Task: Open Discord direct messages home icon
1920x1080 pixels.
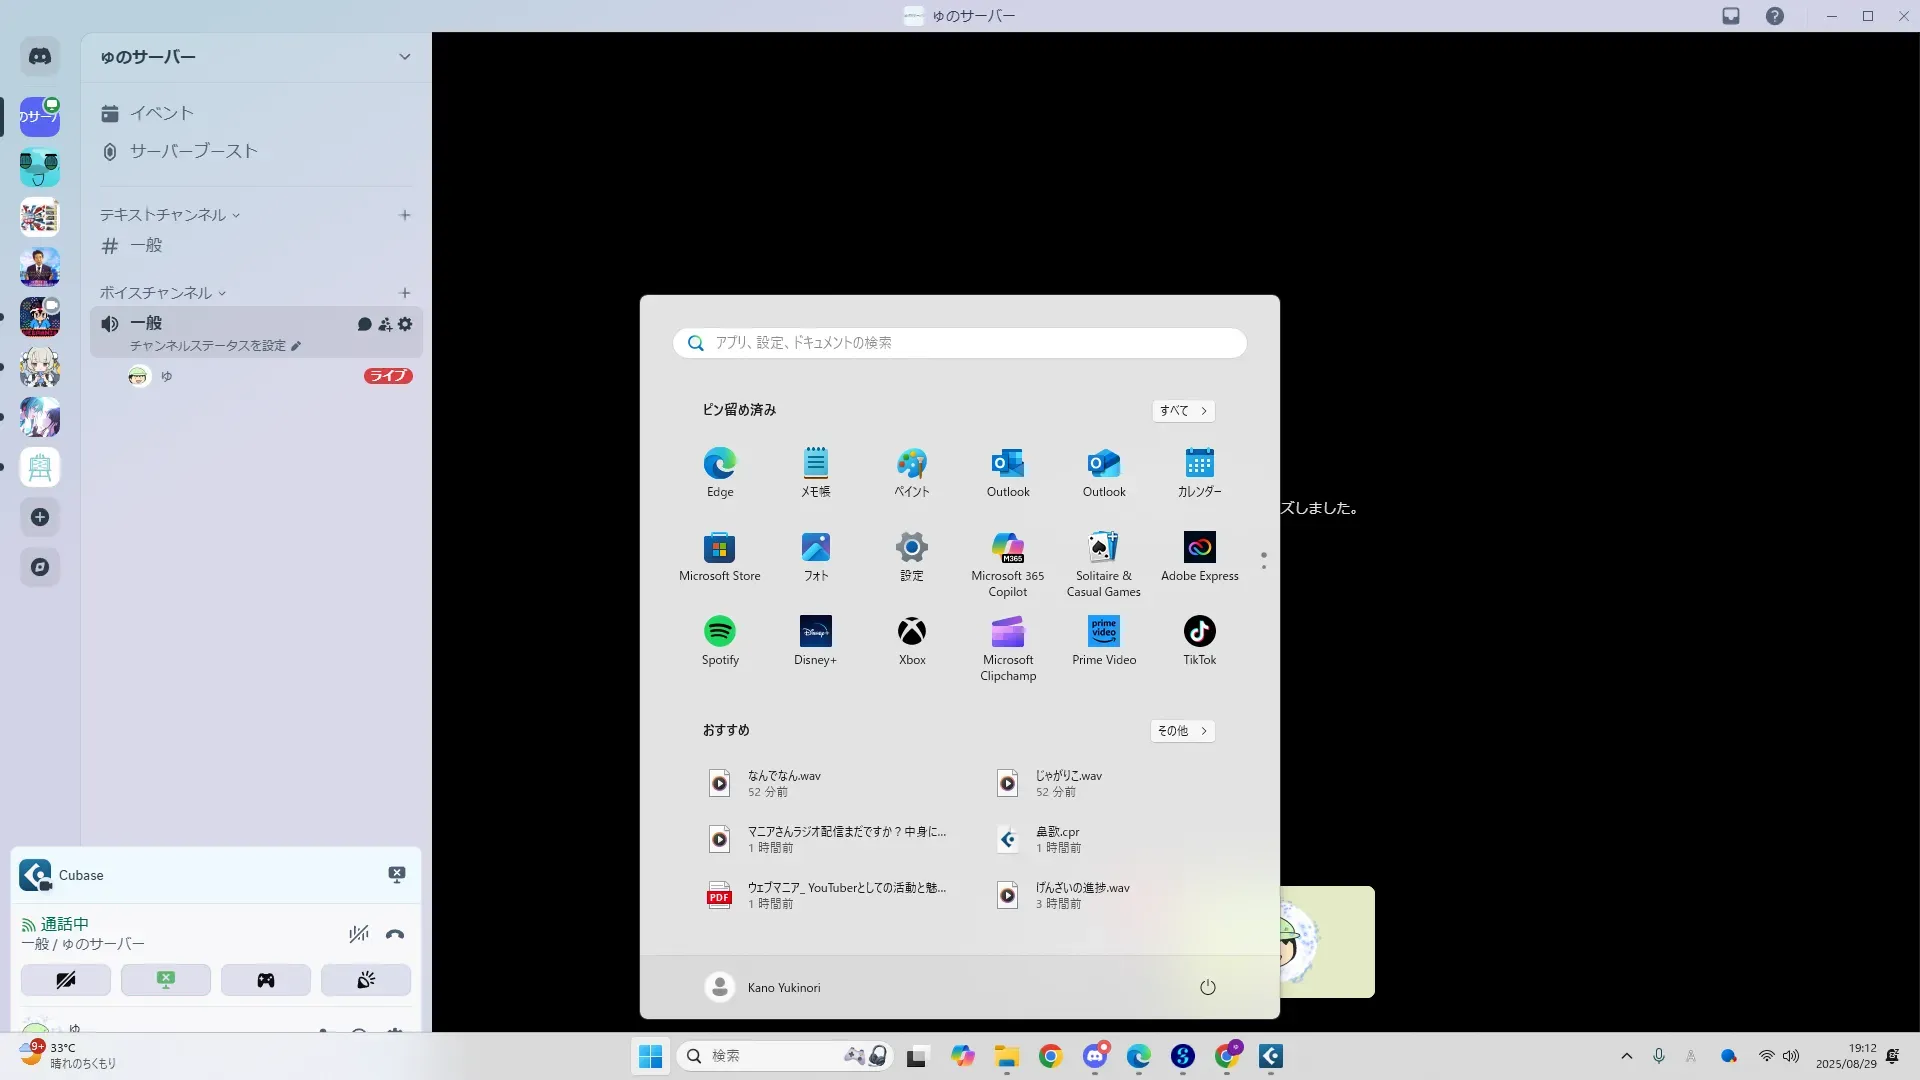Action: coord(40,57)
